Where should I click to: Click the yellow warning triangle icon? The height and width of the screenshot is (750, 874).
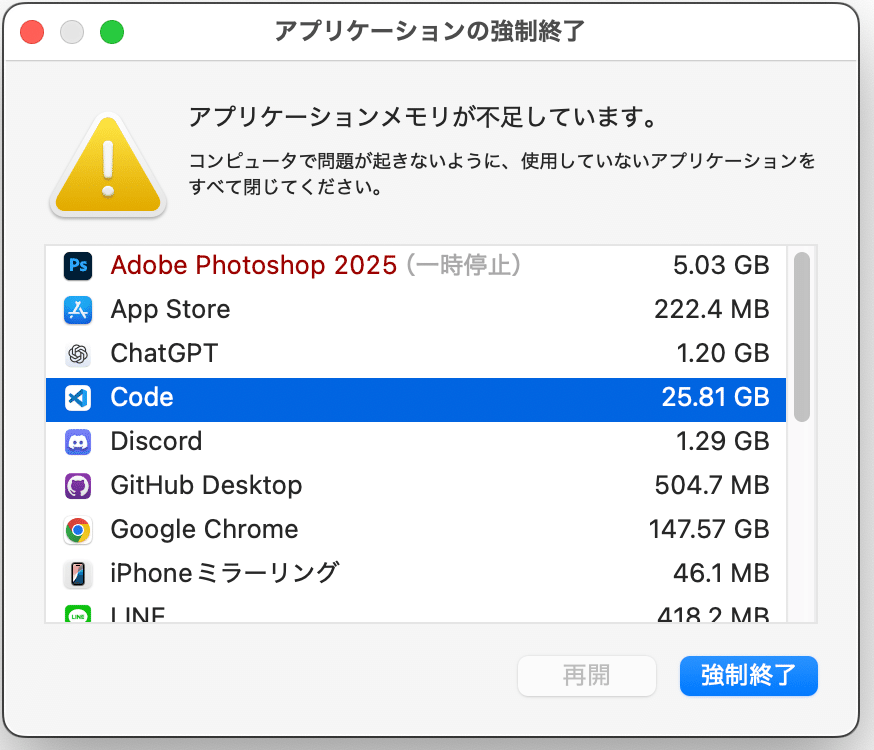108,164
